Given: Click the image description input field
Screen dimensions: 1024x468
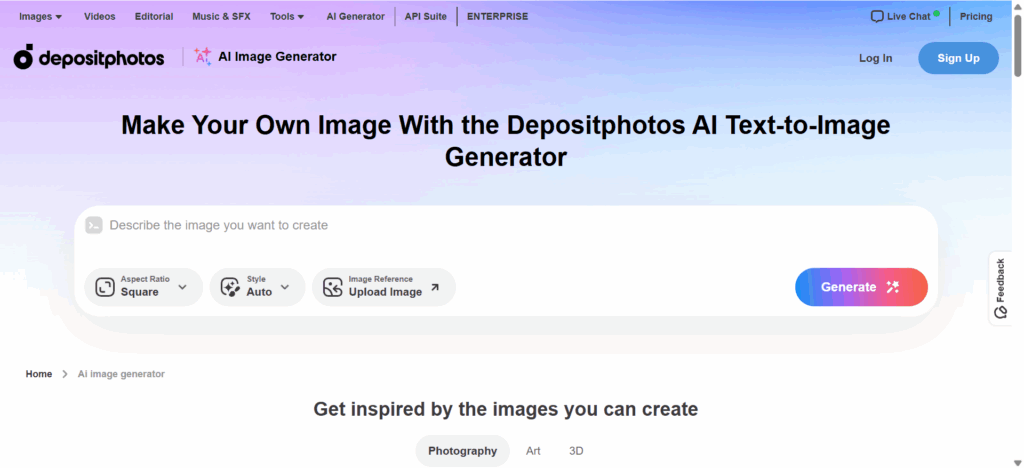Looking at the screenshot, I should coord(500,225).
